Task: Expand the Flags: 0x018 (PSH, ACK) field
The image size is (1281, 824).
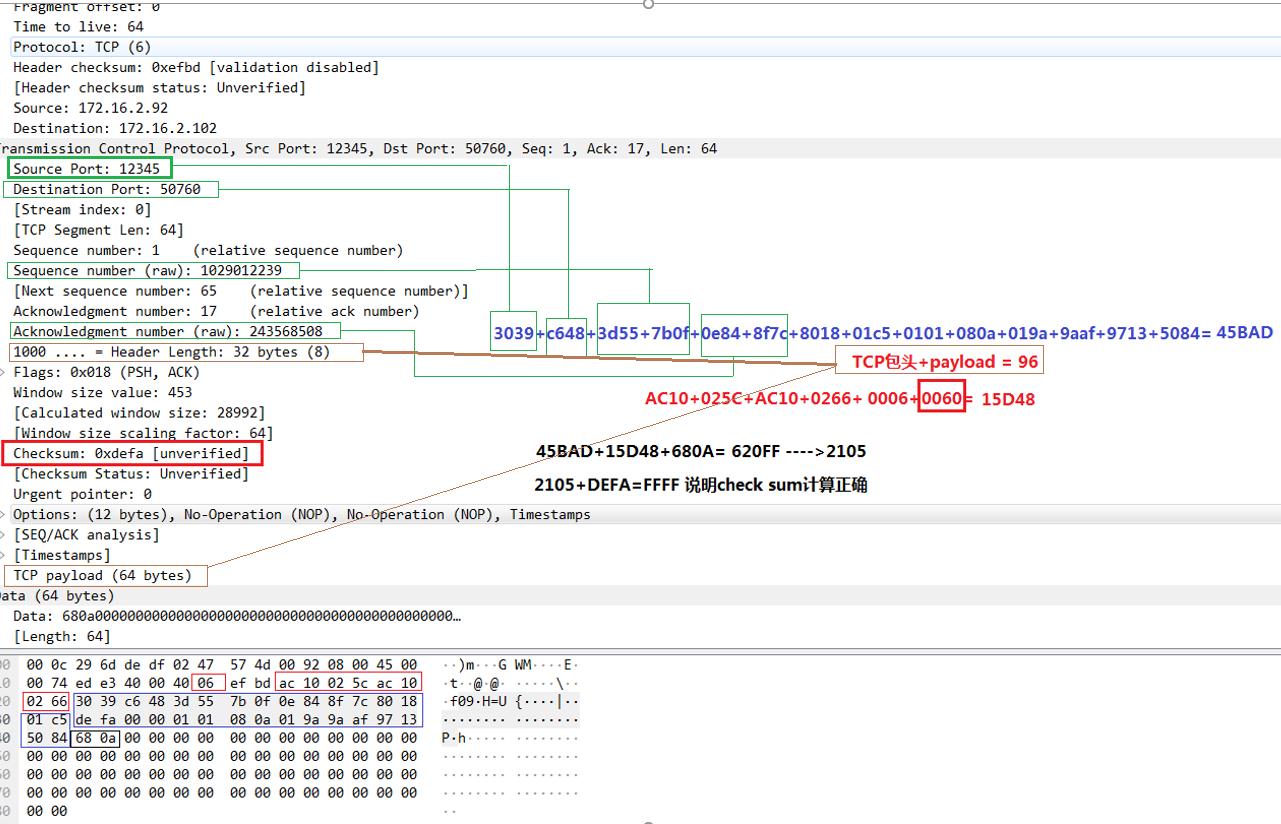Action: tap(4, 372)
